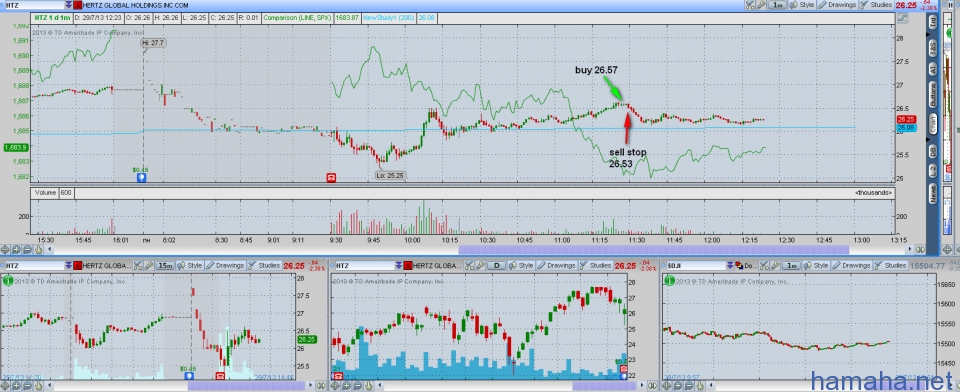Click the dividend marker icon on the main chart
The height and width of the screenshot is (392, 960).
point(141,178)
